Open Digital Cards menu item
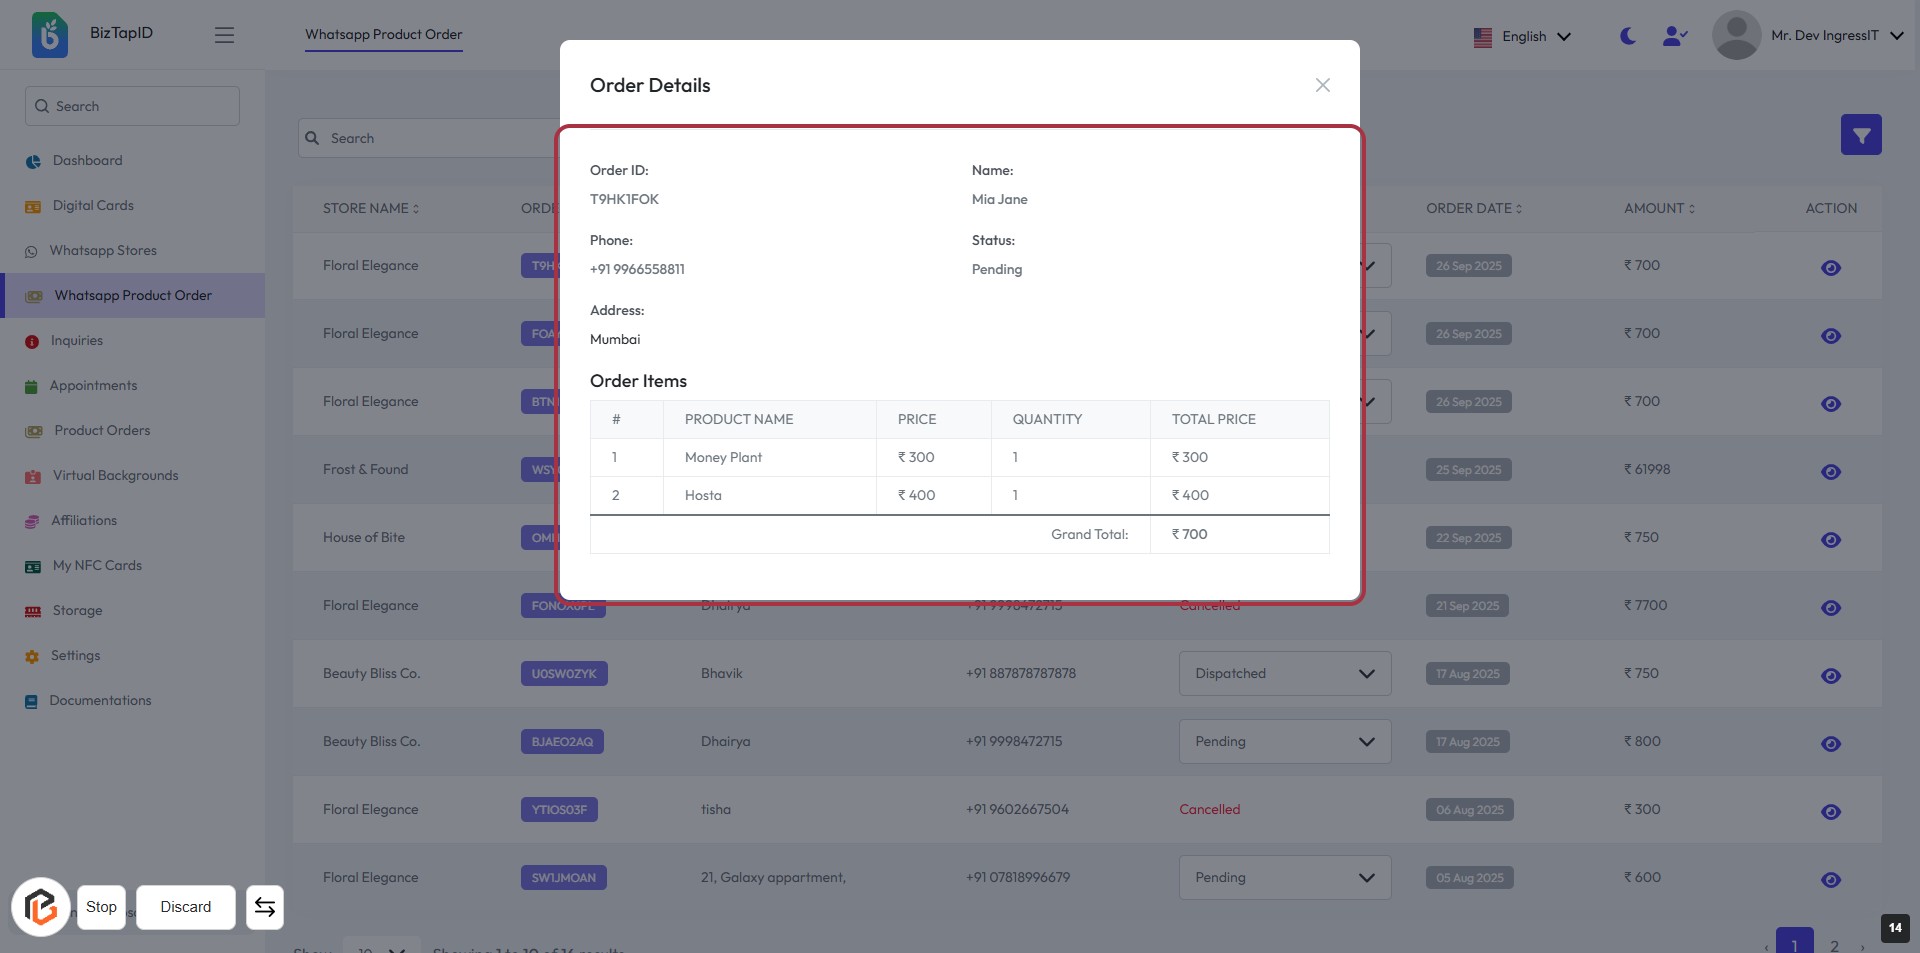Image resolution: width=1920 pixels, height=953 pixels. (x=93, y=206)
